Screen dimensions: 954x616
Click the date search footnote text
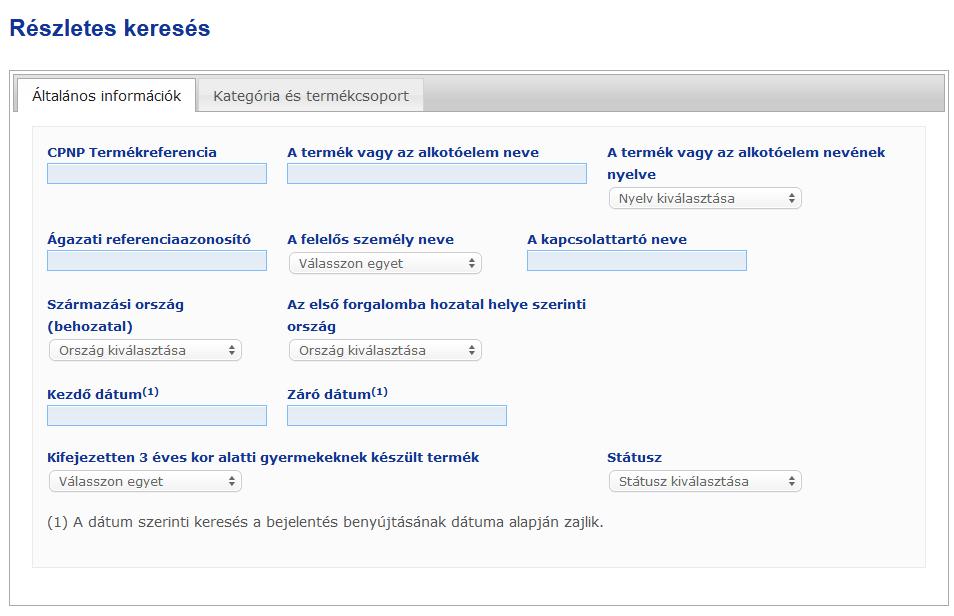click(x=325, y=522)
